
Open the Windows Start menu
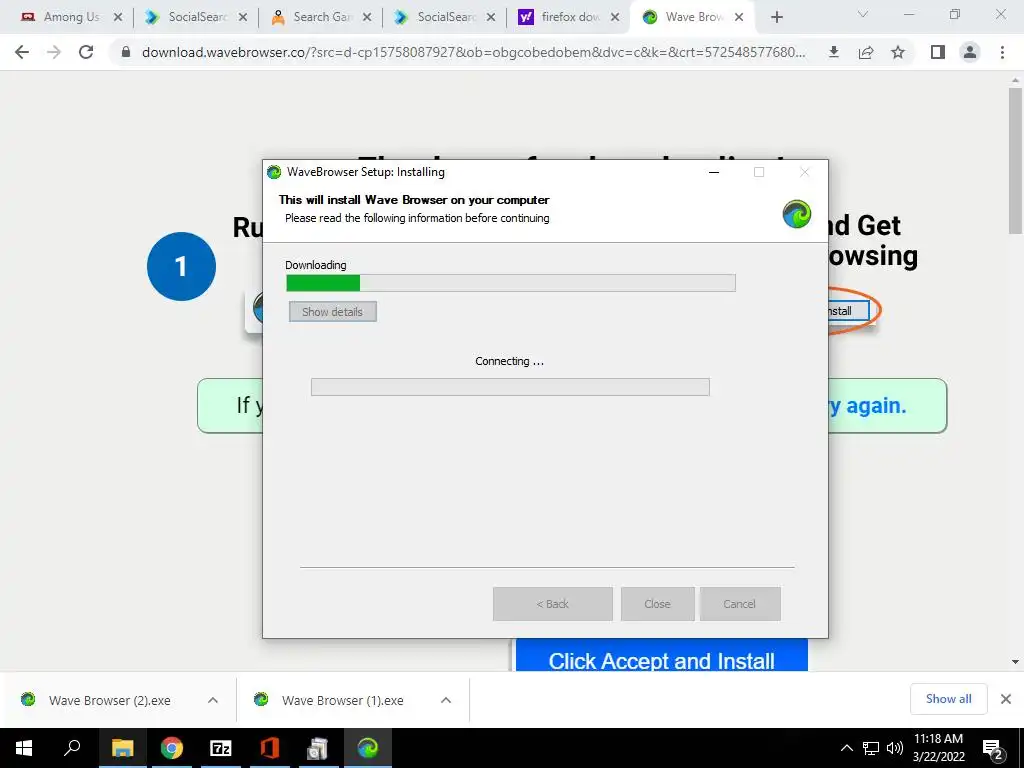tap(24, 748)
